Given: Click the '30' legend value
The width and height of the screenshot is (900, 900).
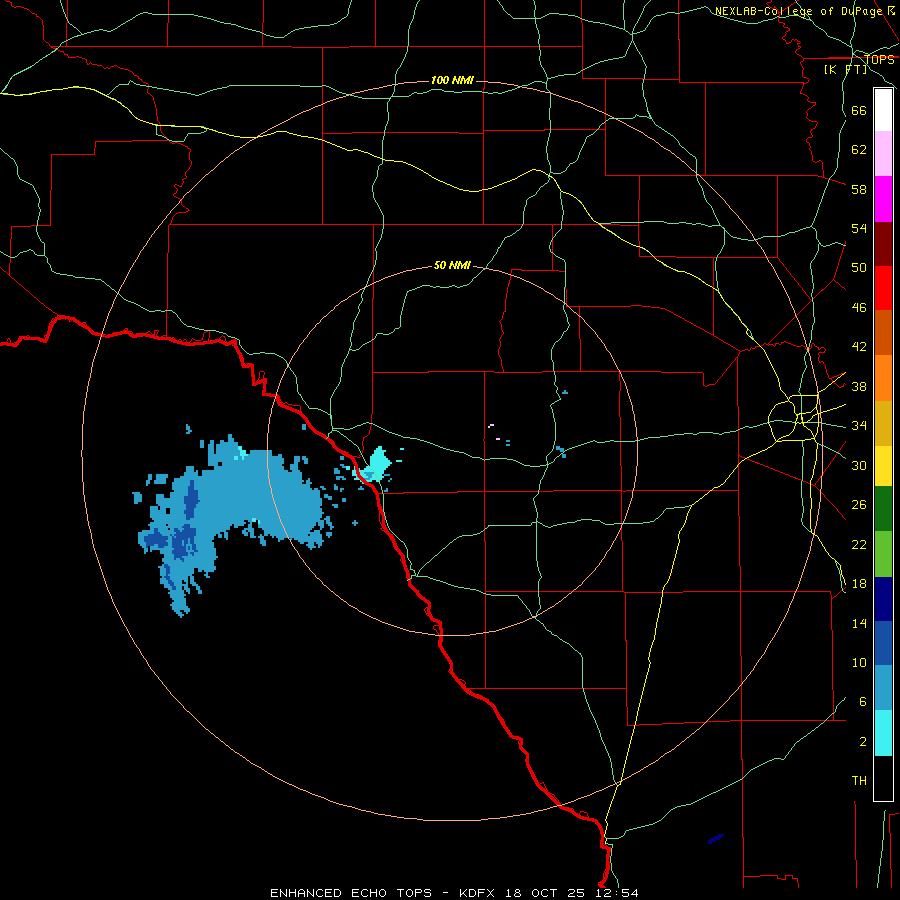Looking at the screenshot, I should tap(859, 465).
